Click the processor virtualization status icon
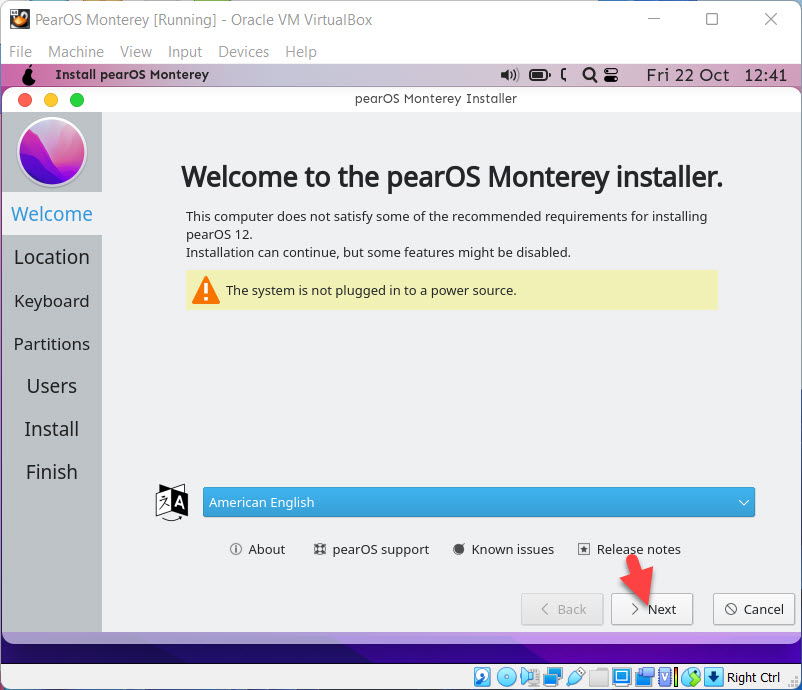 pos(664,677)
